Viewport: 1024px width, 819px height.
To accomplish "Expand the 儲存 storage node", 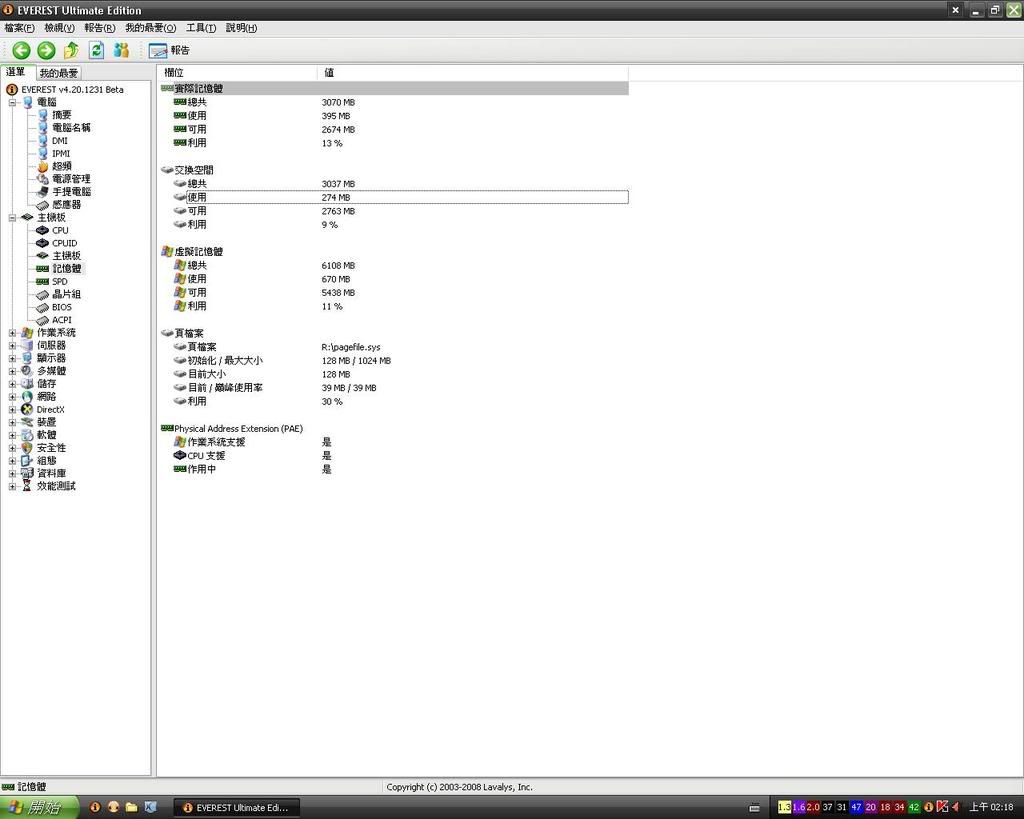I will pyautogui.click(x=12, y=384).
